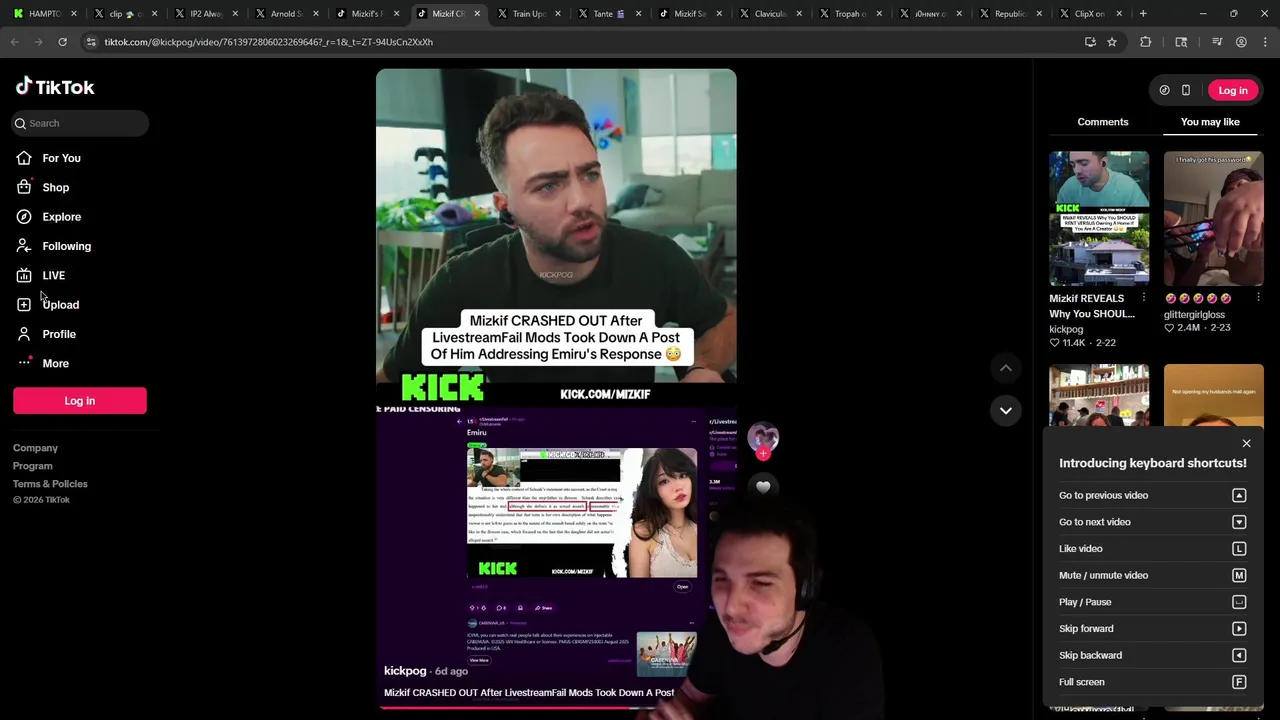The height and width of the screenshot is (720, 1280).
Task: Open the third suggested video thumbnail
Action: click(1099, 395)
